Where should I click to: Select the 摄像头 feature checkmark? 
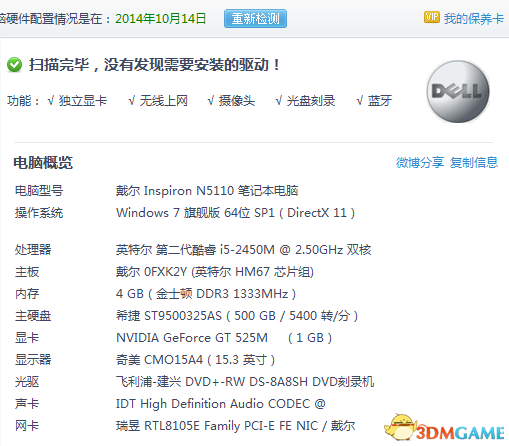[x=231, y=101]
